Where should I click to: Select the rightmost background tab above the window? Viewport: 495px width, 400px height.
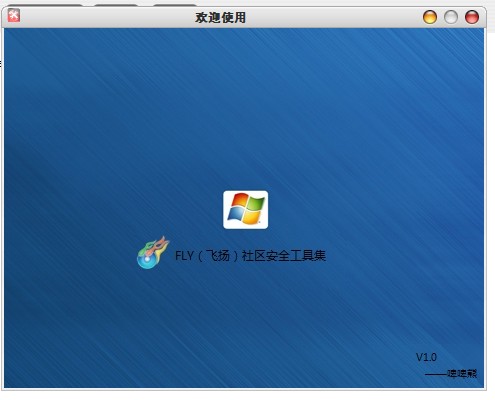tap(175, 5)
